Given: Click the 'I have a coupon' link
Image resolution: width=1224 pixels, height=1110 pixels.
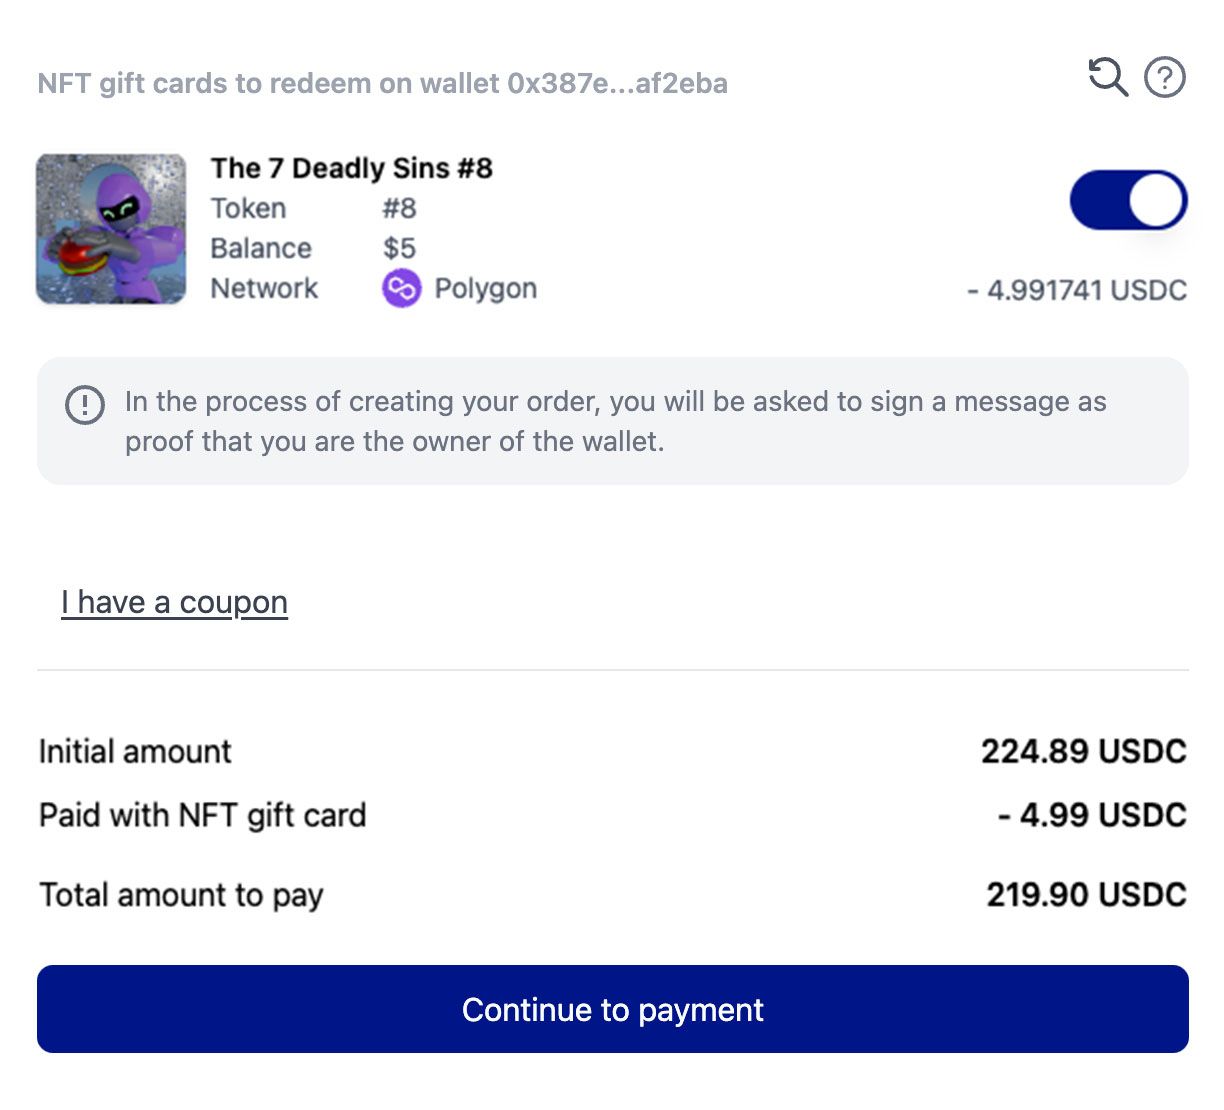Looking at the screenshot, I should 174,602.
